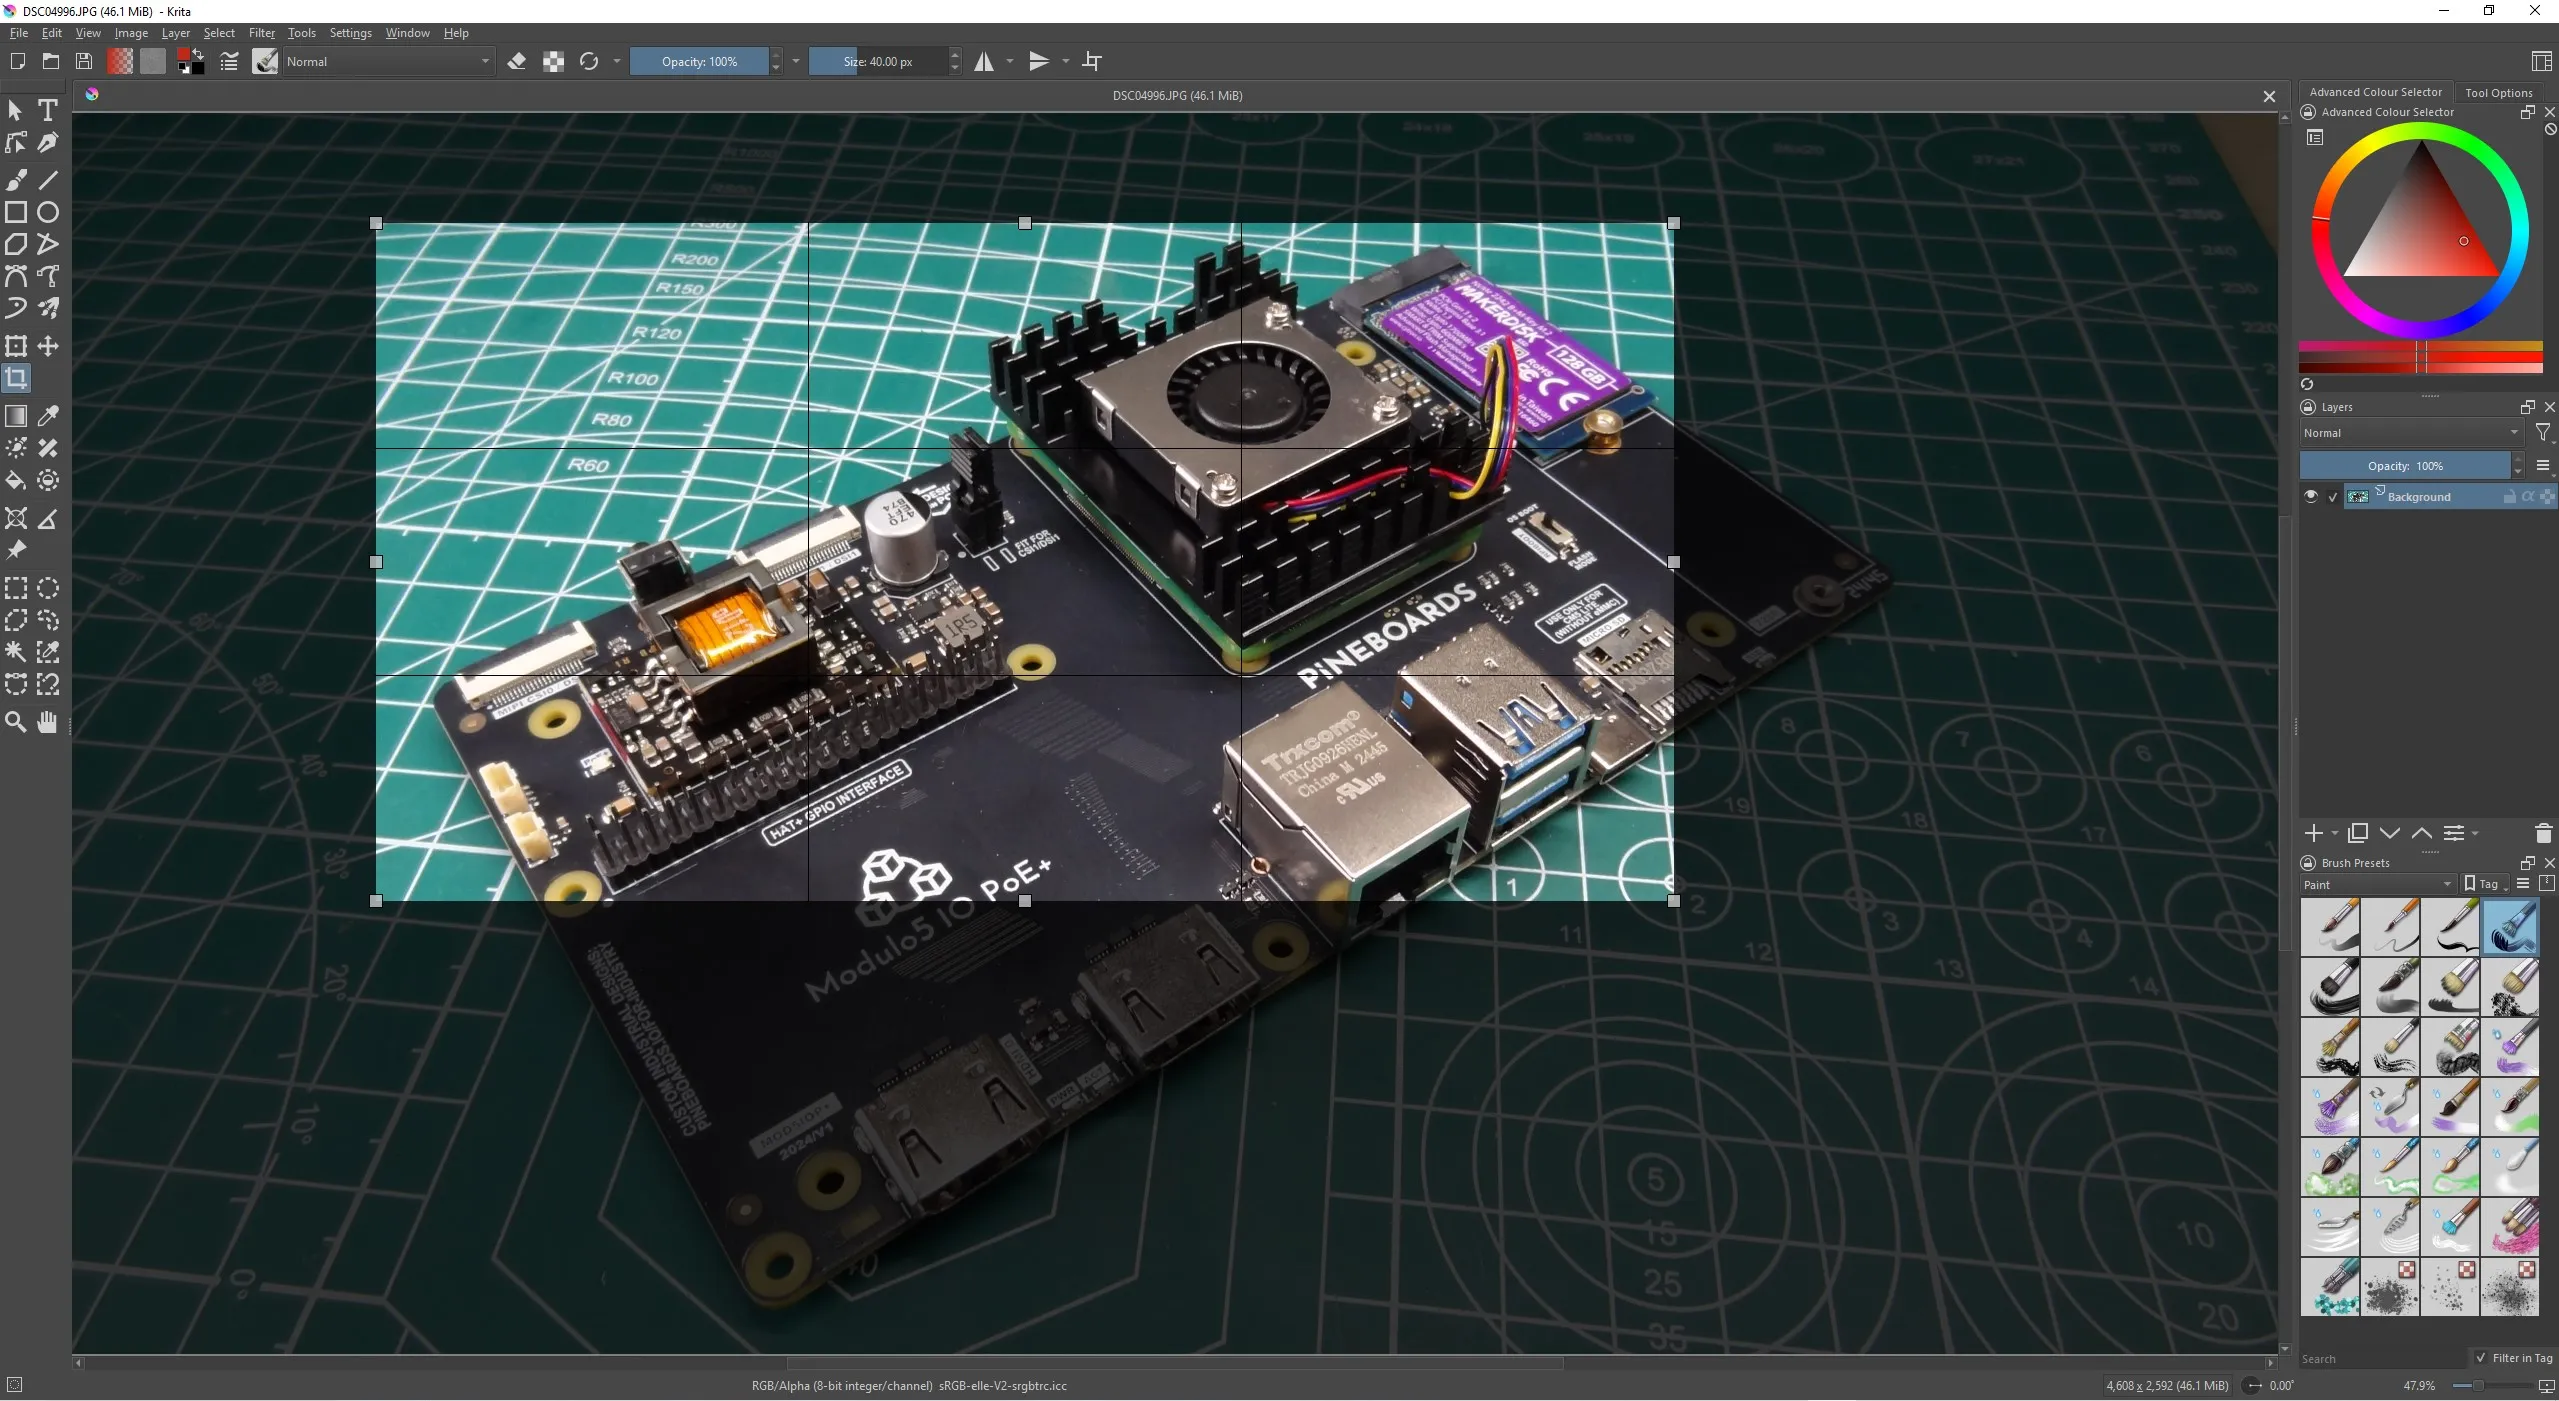Hide the Background layer with eye icon

point(2310,497)
